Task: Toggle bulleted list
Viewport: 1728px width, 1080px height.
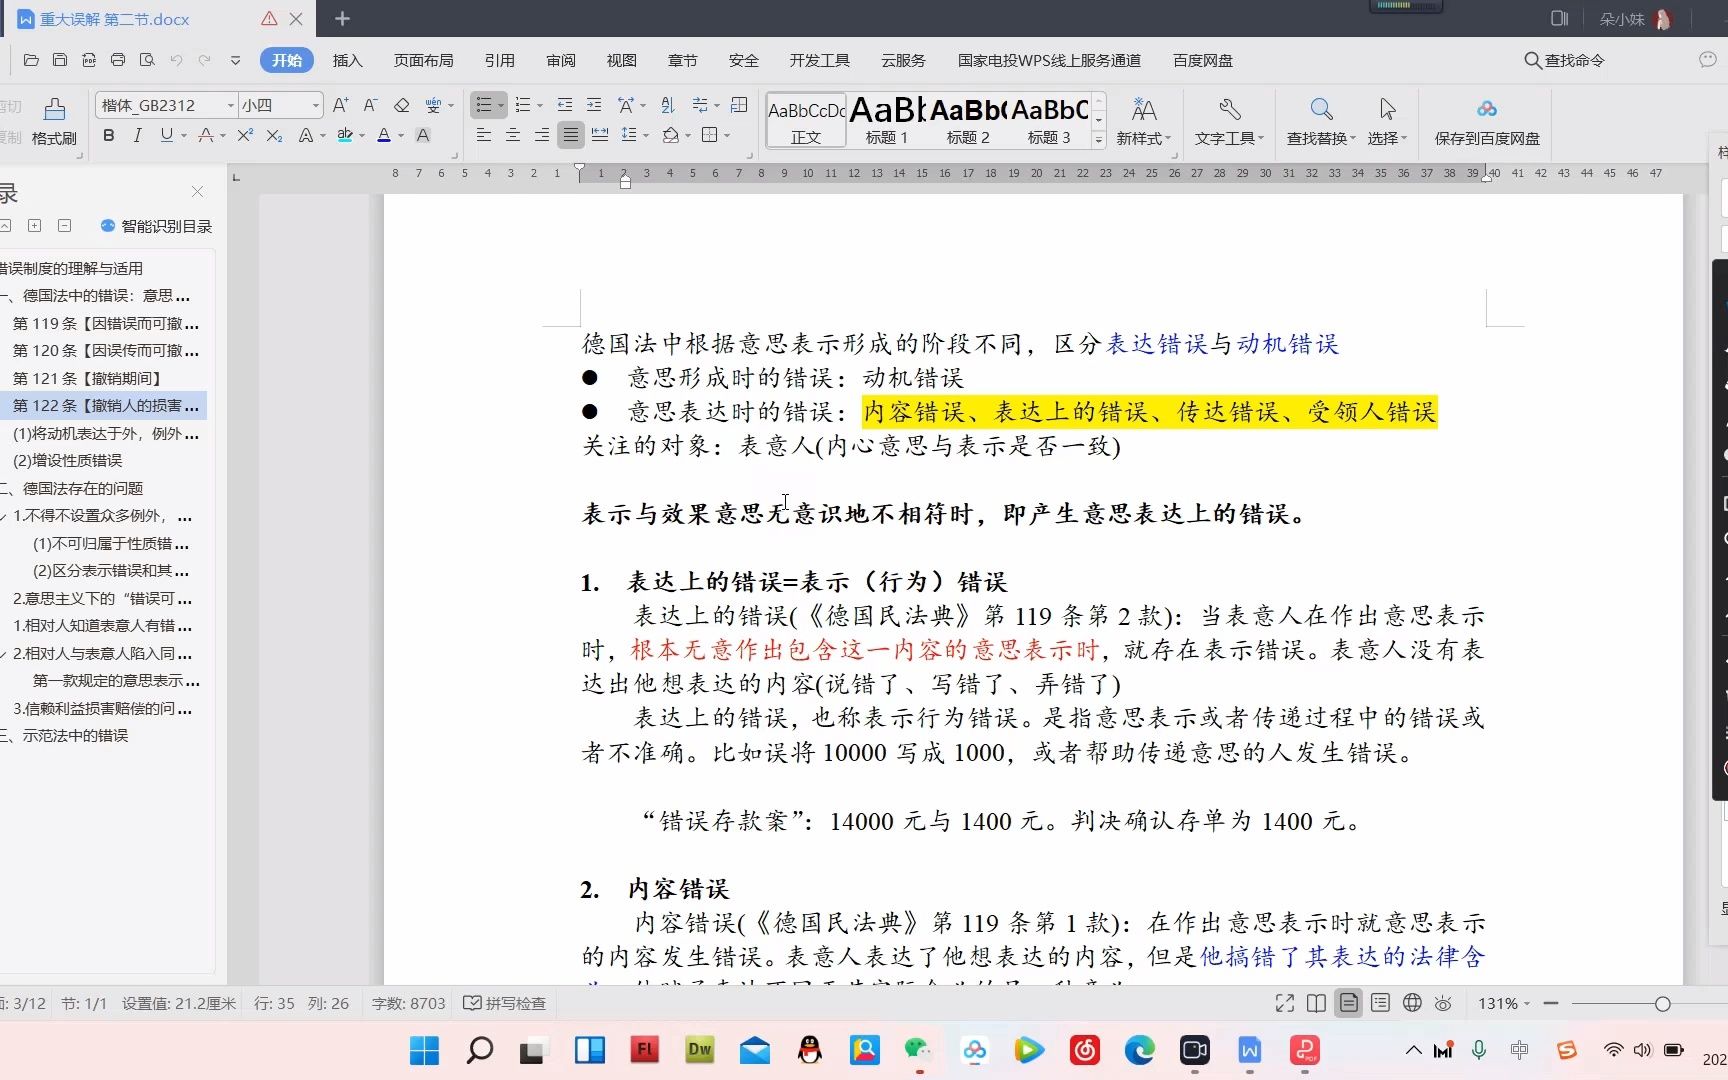Action: pyautogui.click(x=484, y=105)
